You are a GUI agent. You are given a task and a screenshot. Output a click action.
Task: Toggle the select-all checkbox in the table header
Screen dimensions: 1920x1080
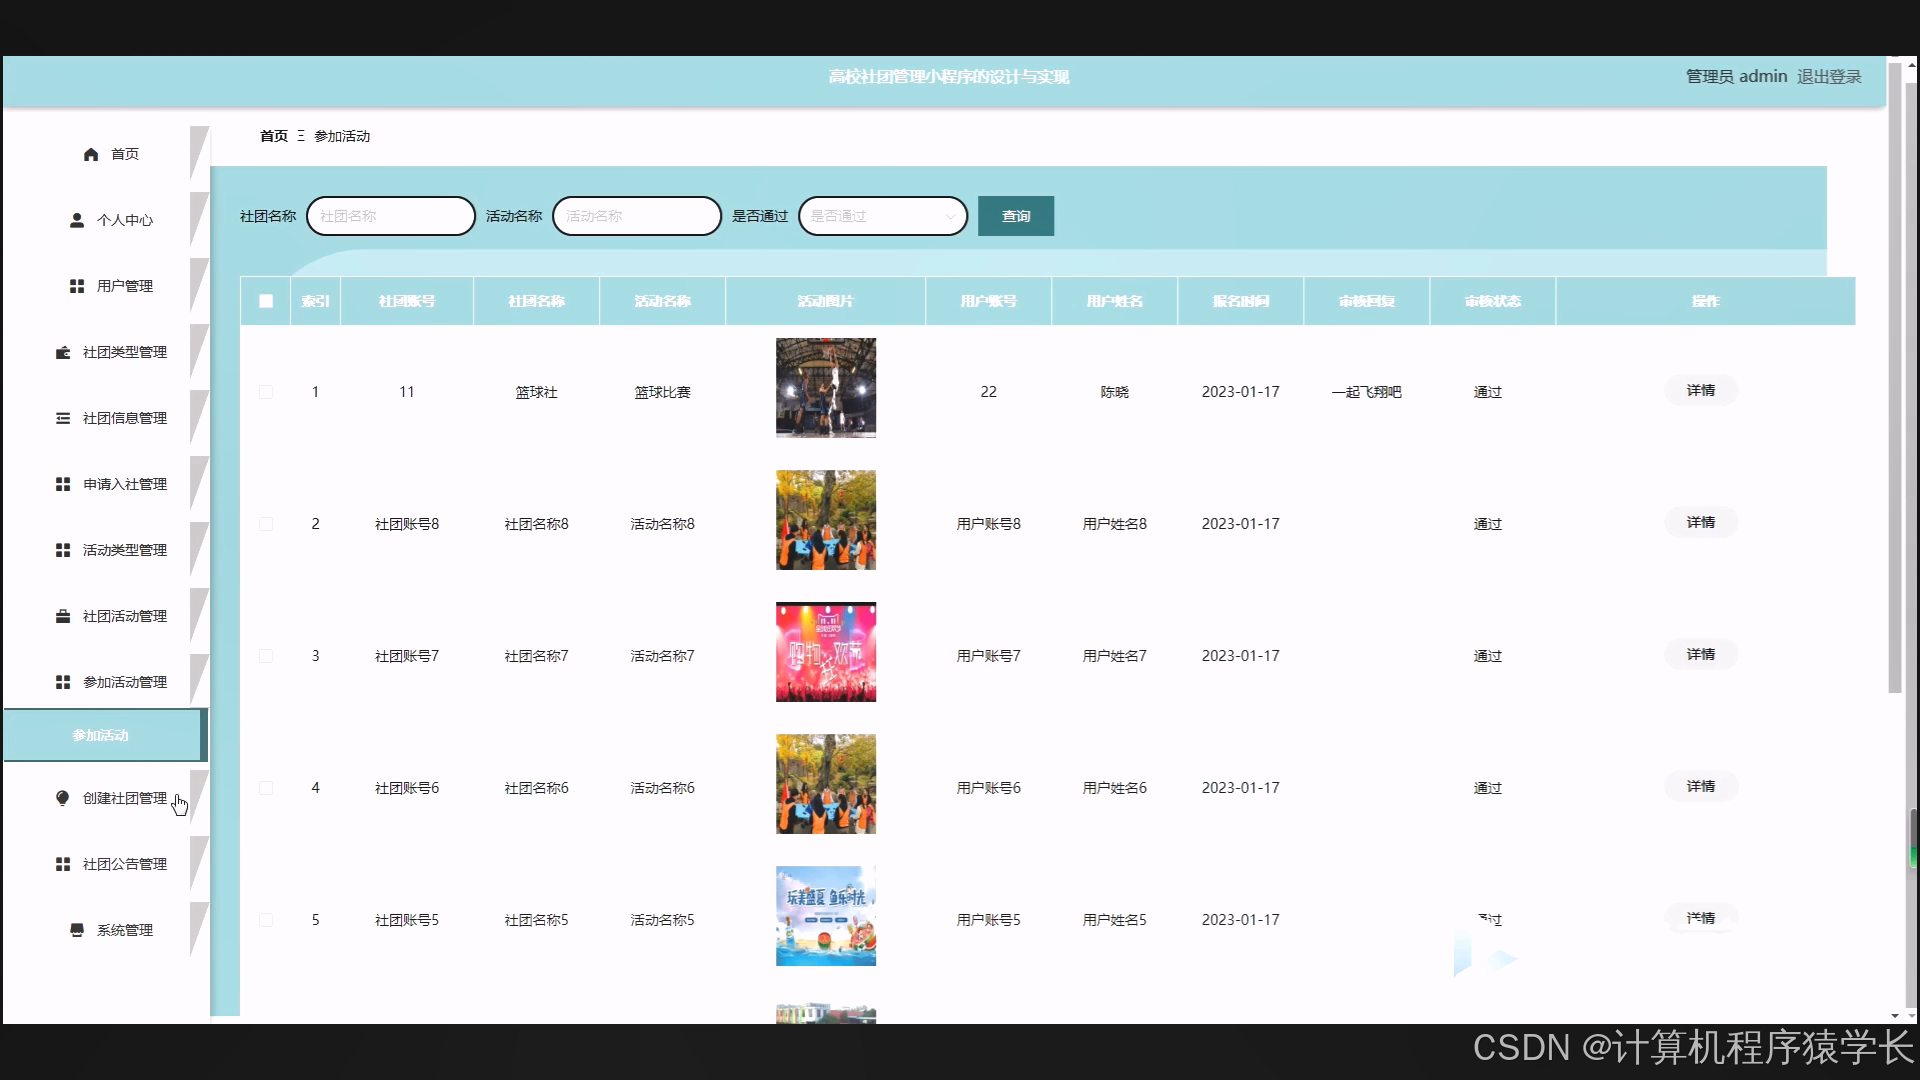tap(266, 301)
